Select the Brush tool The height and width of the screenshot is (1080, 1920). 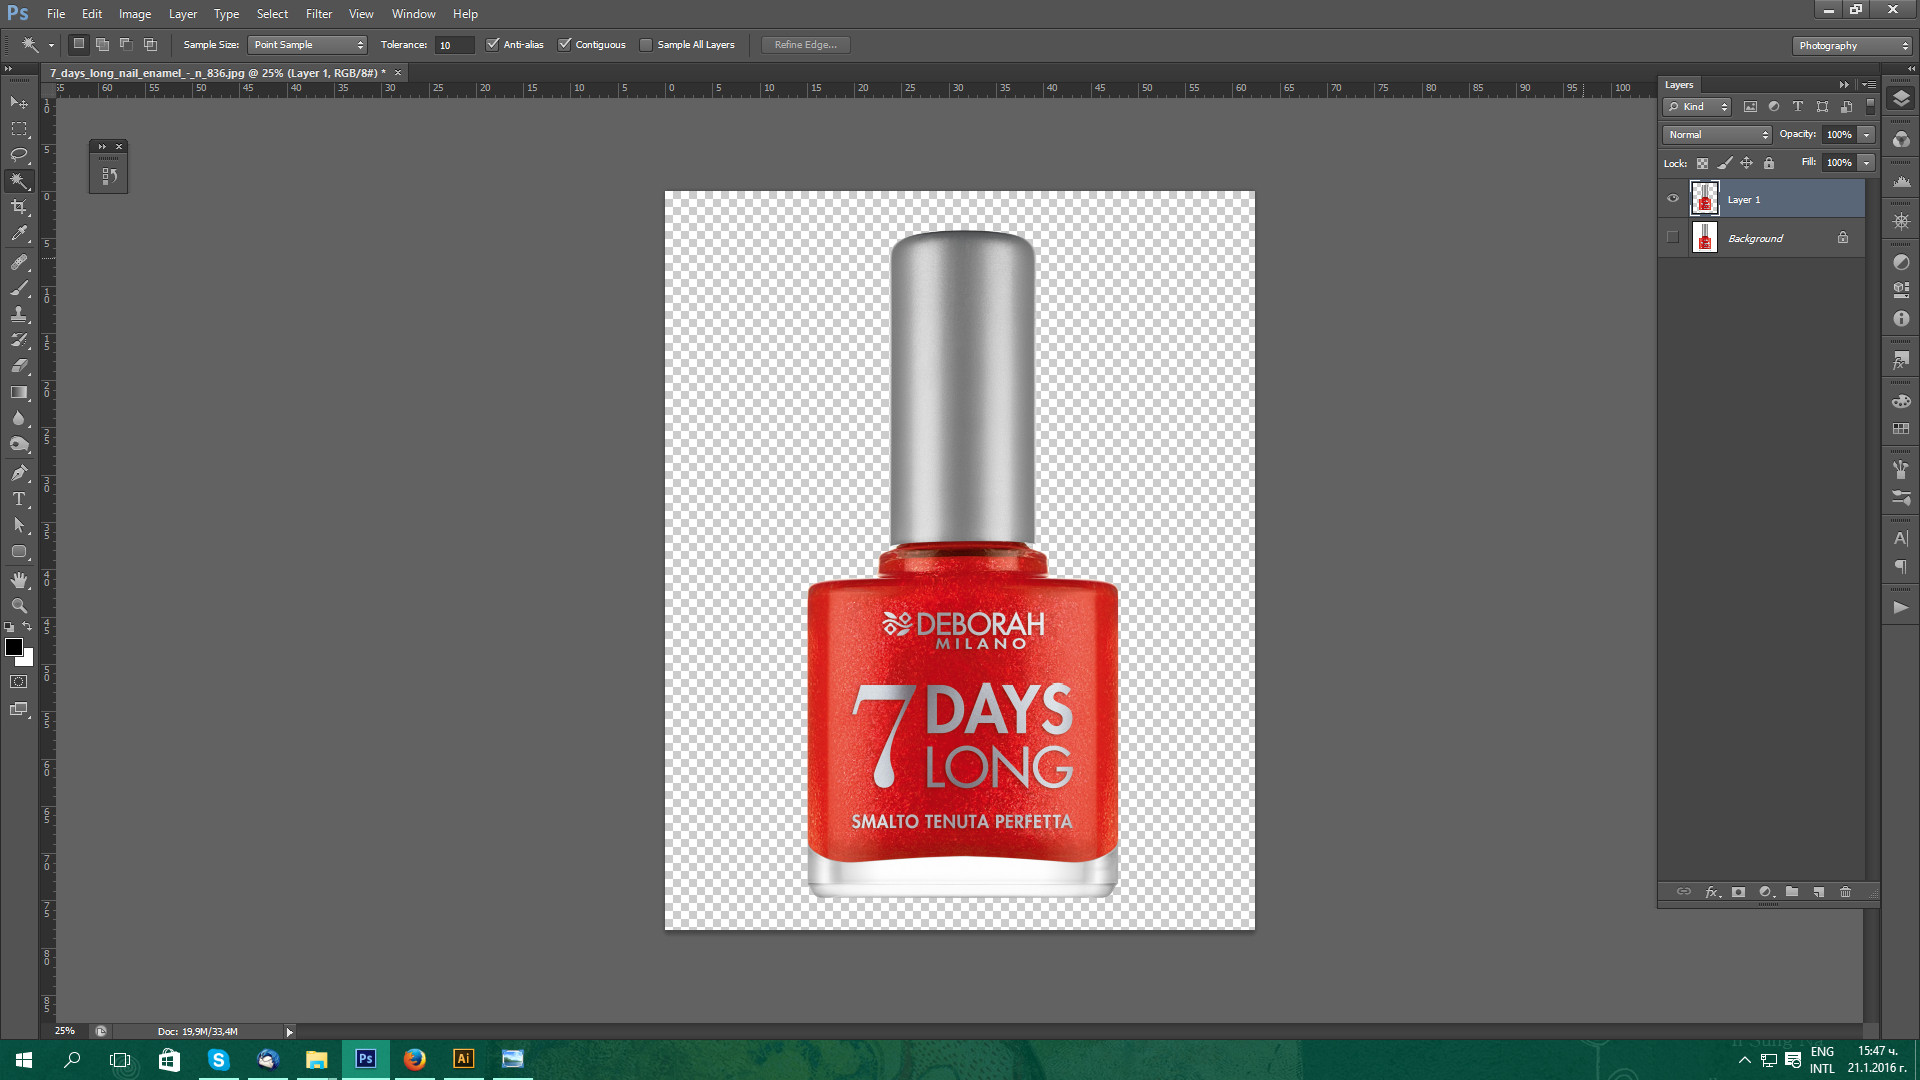click(x=19, y=288)
